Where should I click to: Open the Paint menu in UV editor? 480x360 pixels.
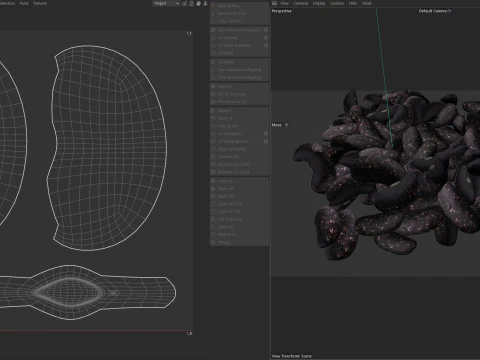coord(24,3)
